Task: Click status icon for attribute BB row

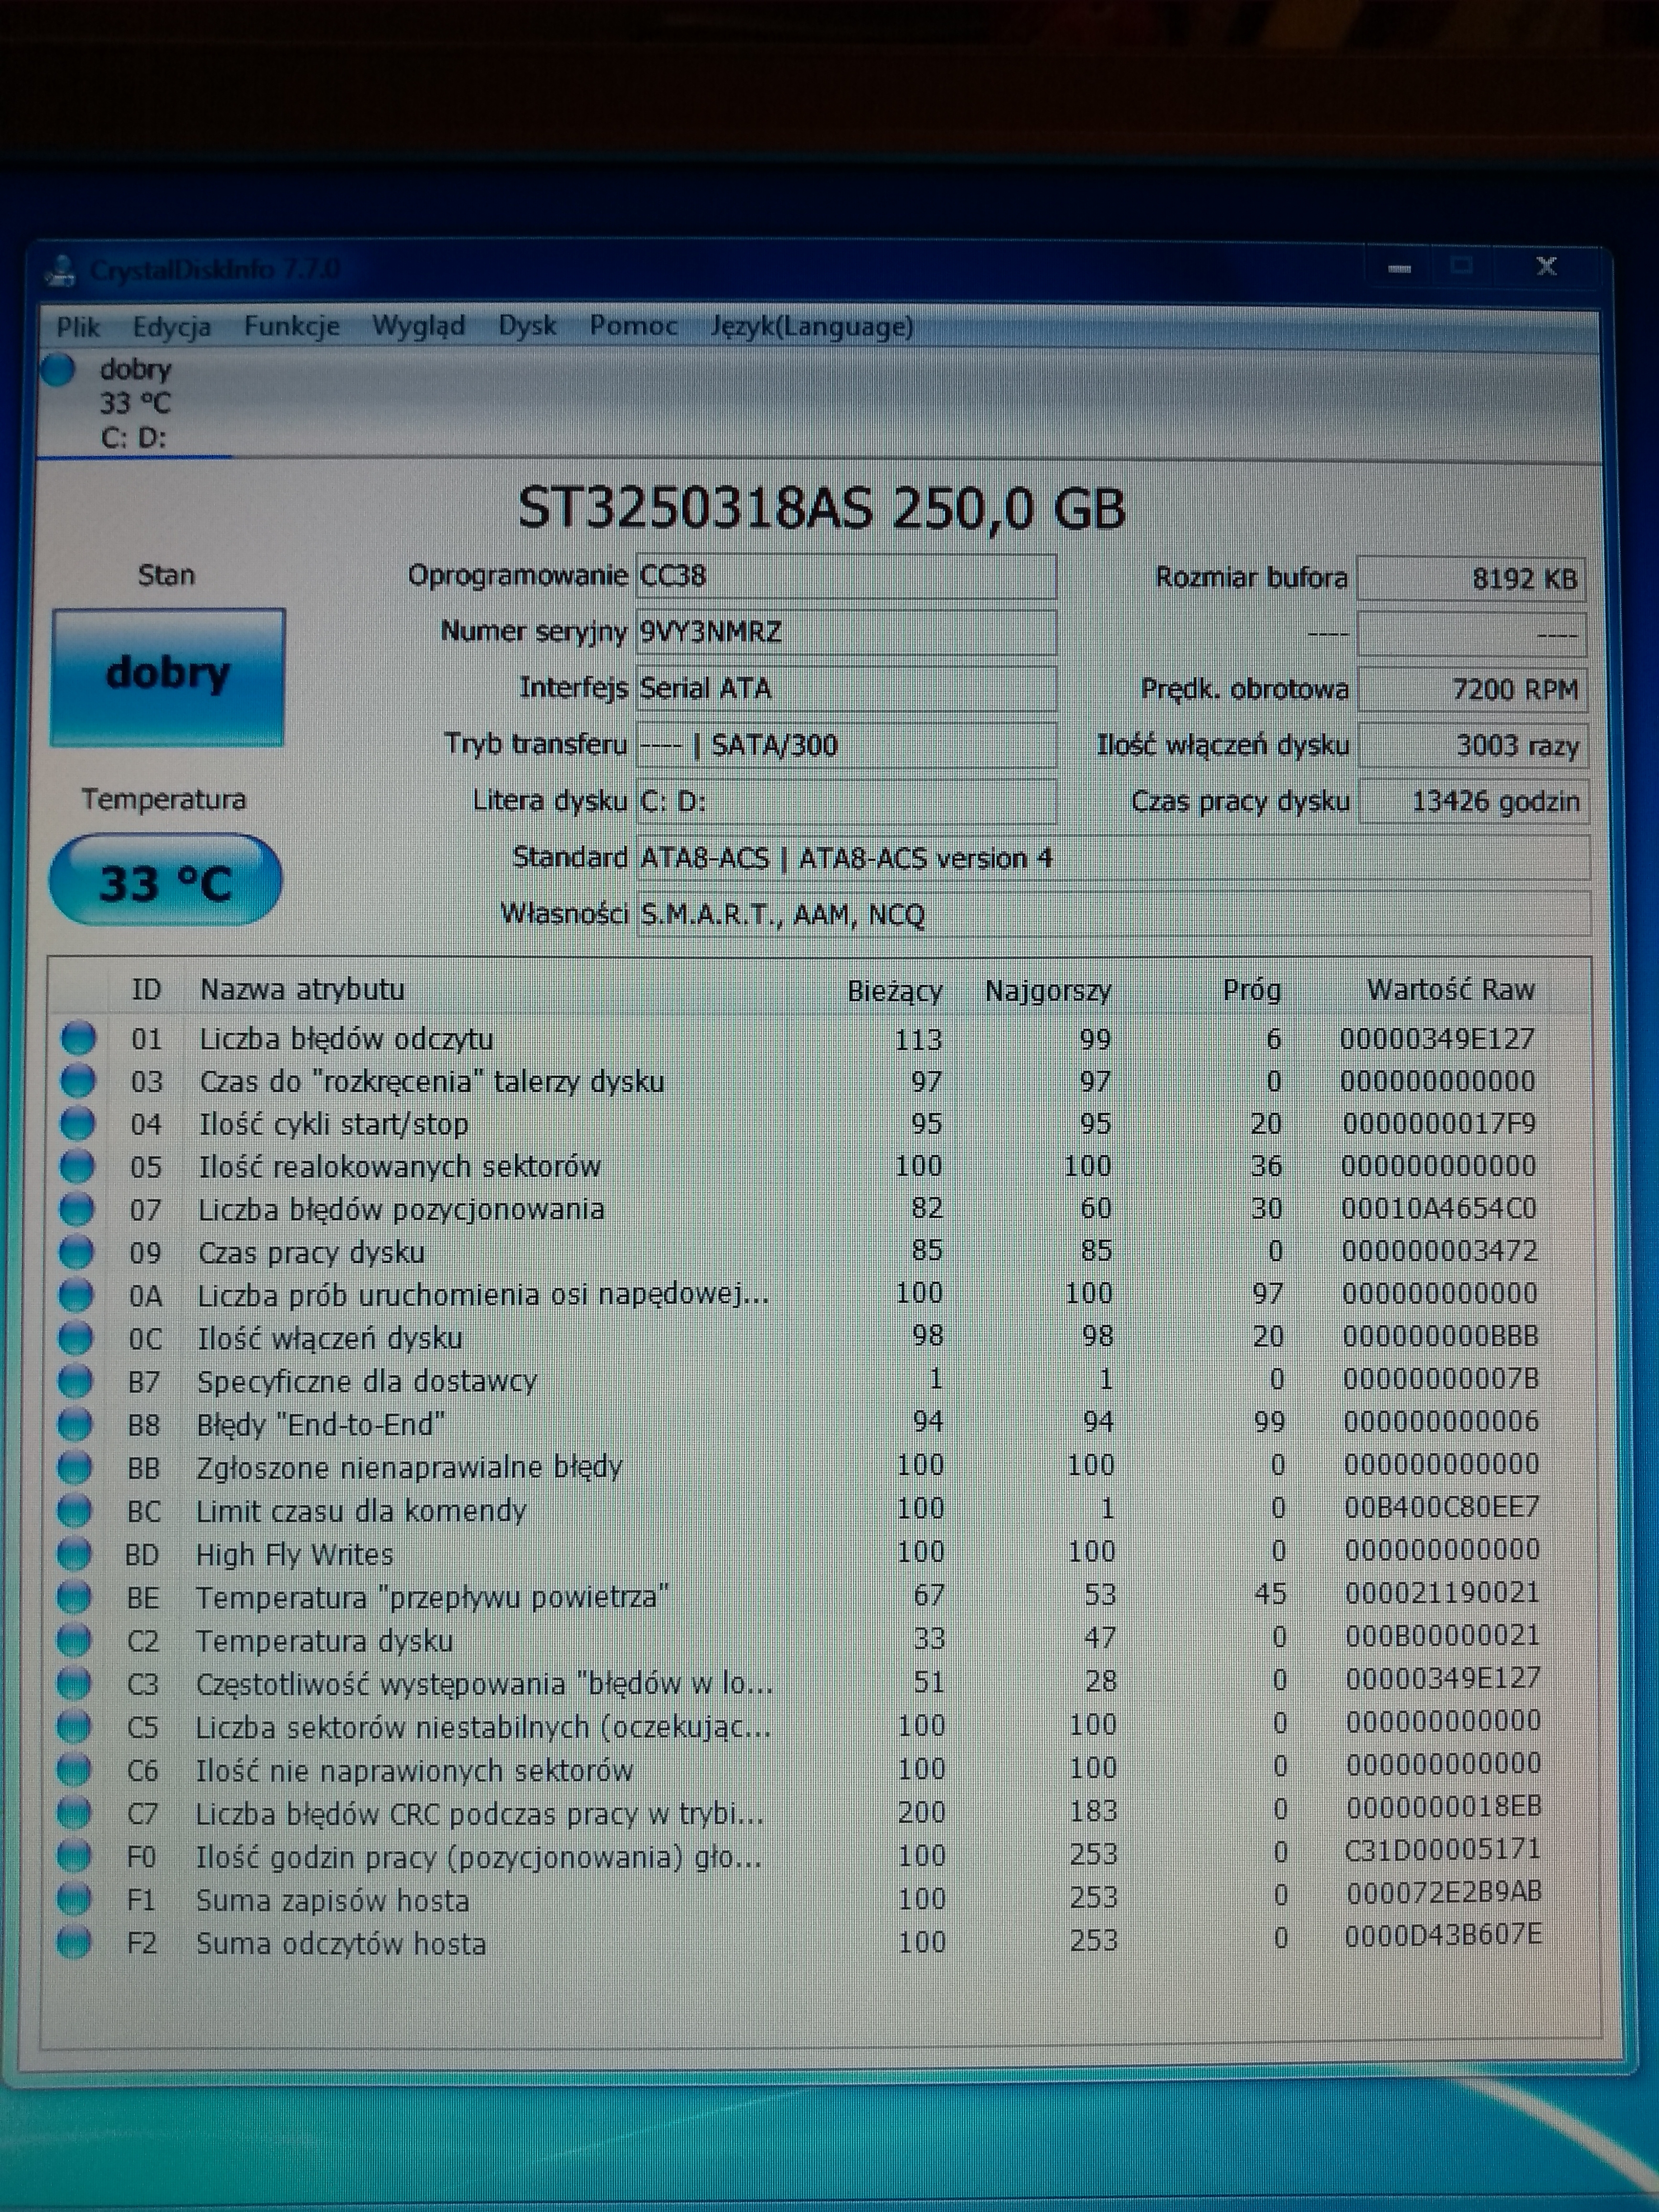Action: 74,1467
